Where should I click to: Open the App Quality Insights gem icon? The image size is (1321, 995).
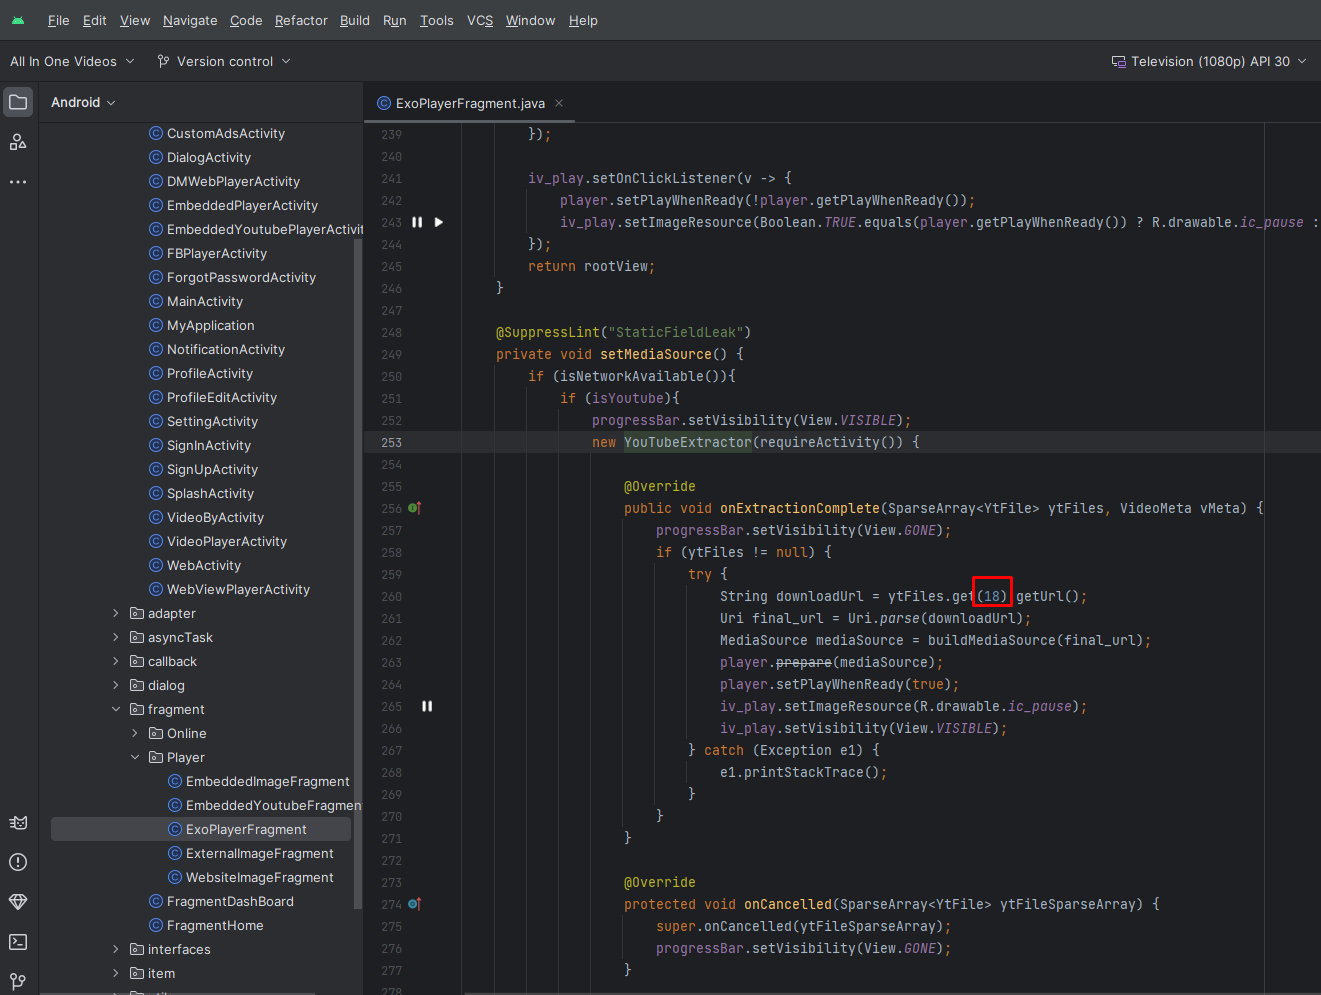click(18, 902)
